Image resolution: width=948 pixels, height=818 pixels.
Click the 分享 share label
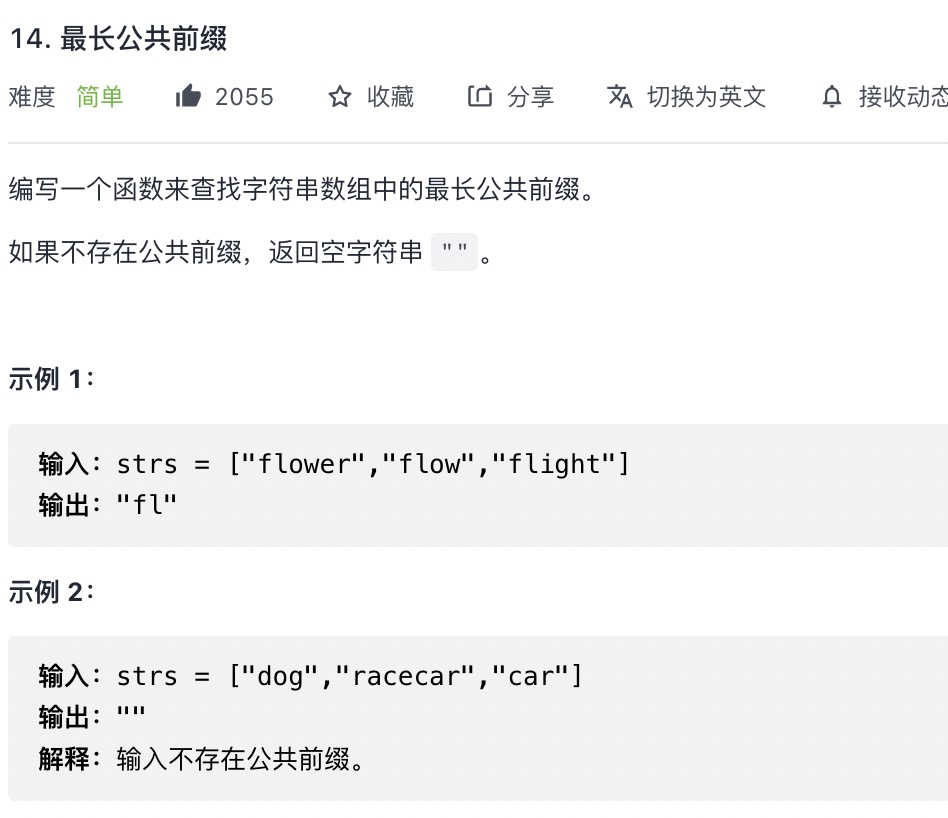click(530, 97)
